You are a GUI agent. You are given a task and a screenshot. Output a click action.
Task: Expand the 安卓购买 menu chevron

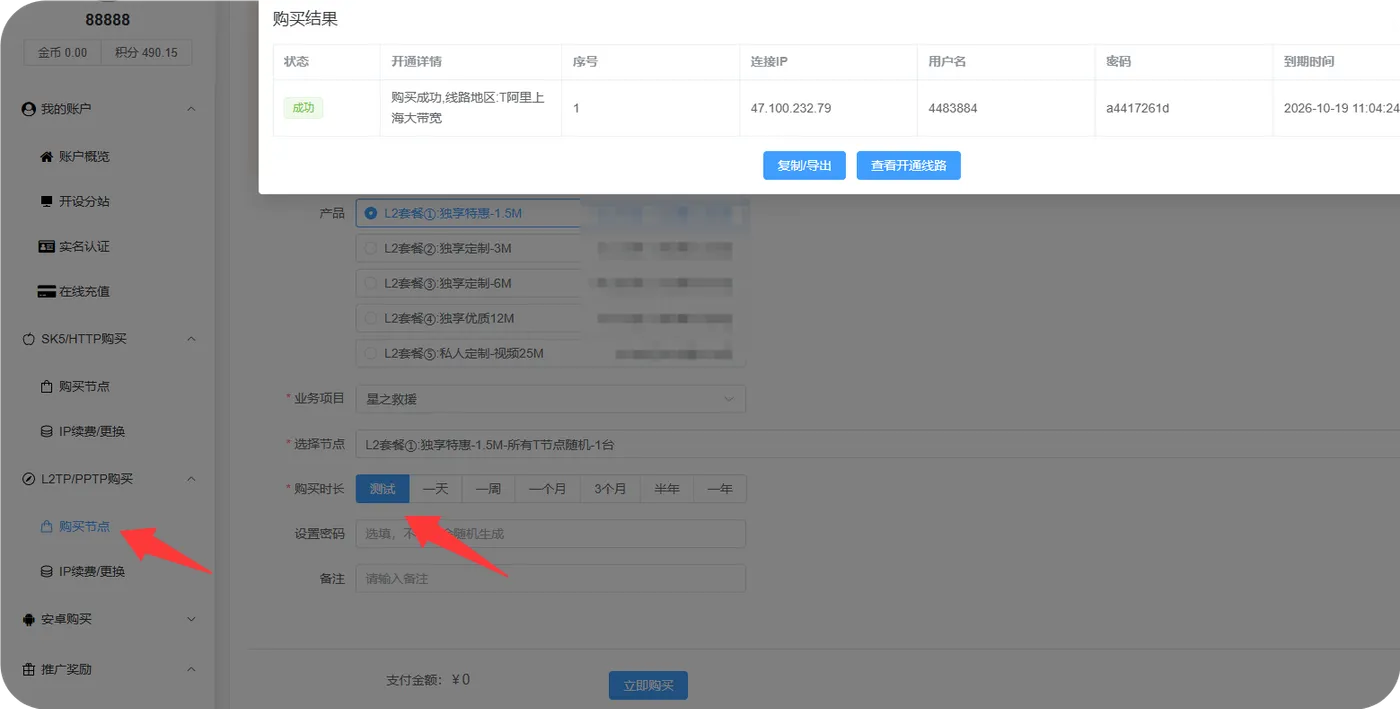[191, 619]
